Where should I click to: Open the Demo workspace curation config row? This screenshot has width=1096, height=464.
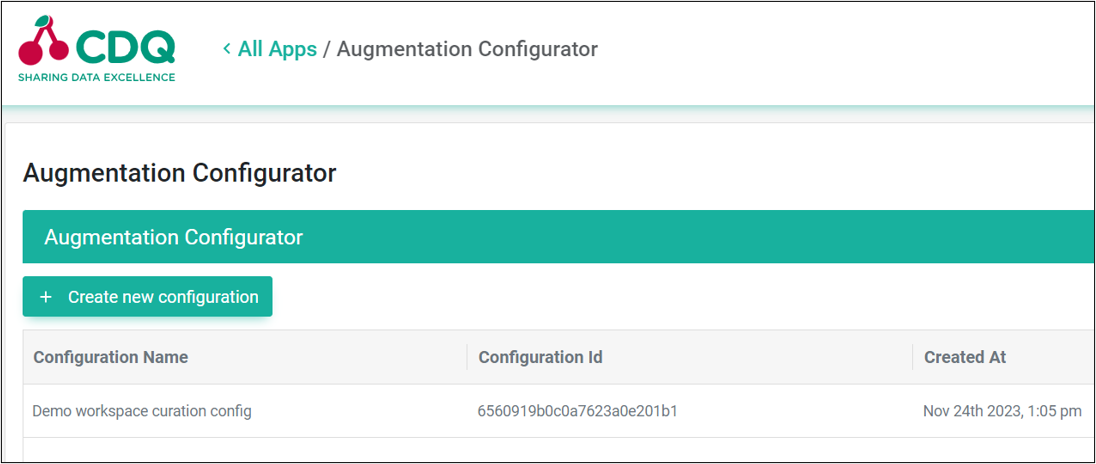tap(558, 411)
